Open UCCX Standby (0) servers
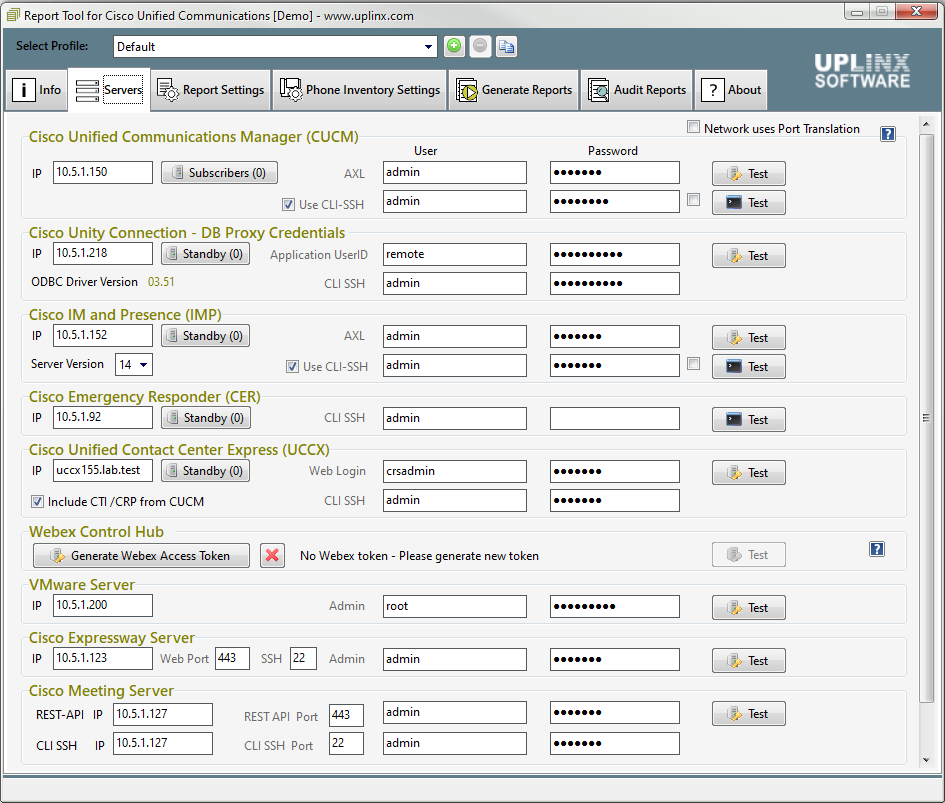The width and height of the screenshot is (945, 803). click(x=206, y=471)
